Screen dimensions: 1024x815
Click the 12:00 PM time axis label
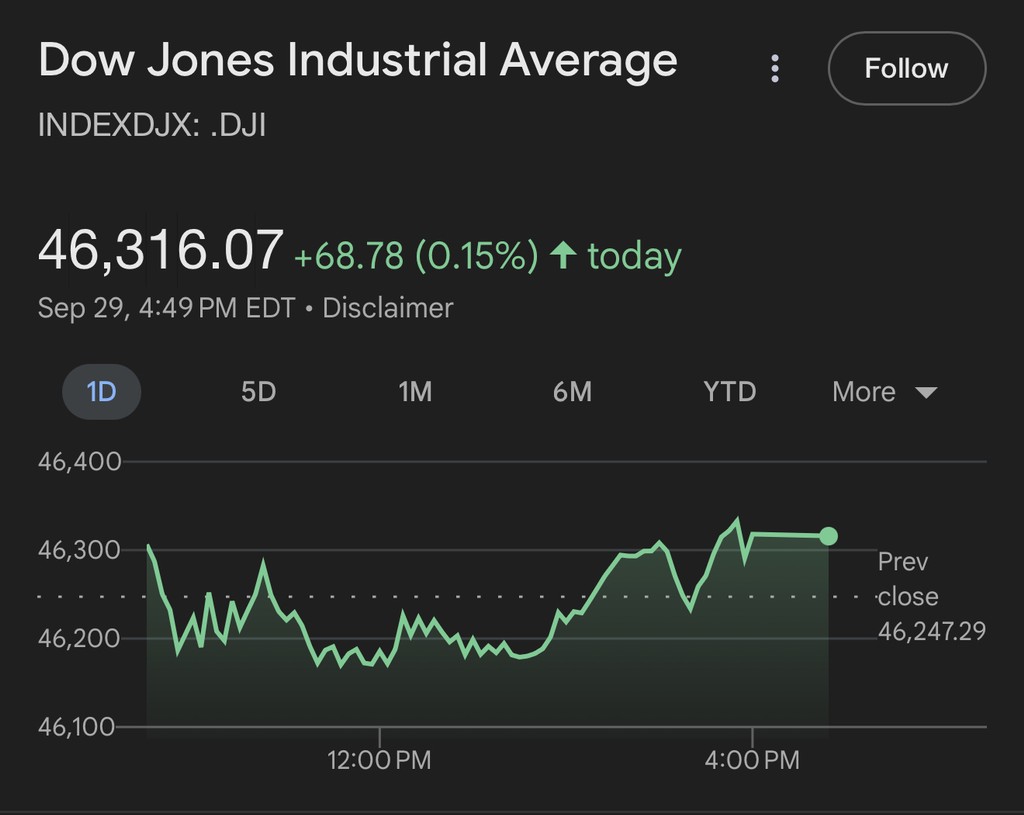tap(379, 760)
